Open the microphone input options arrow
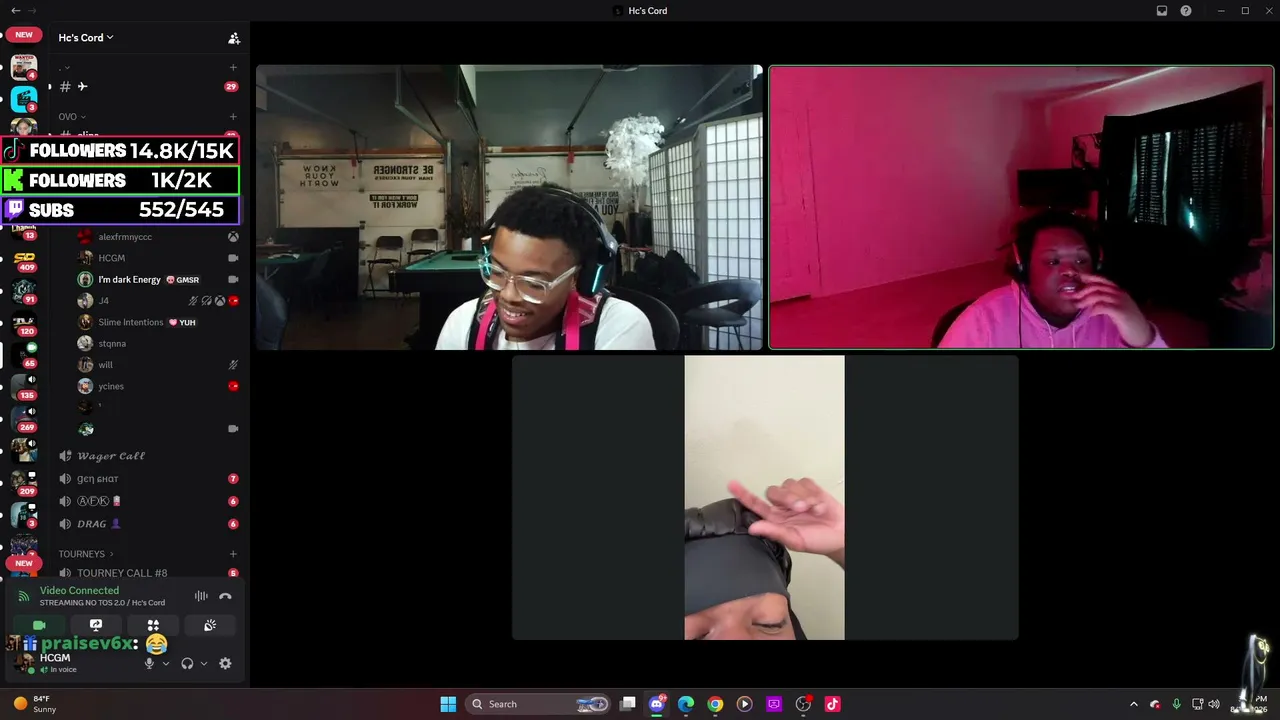This screenshot has width=1280, height=720. [x=166, y=663]
